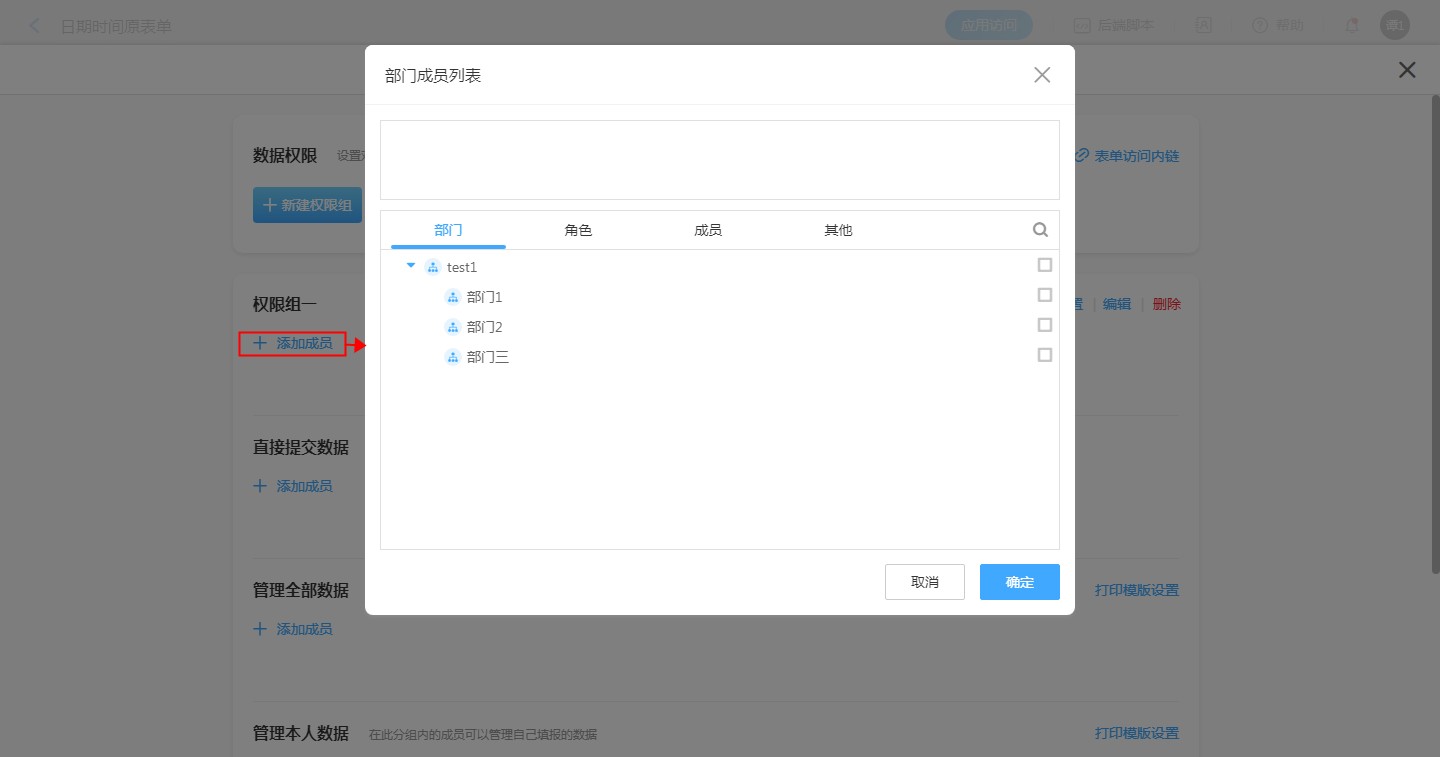The image size is (1440, 757).
Task: Click the 部门2 department icon
Action: pyautogui.click(x=452, y=327)
